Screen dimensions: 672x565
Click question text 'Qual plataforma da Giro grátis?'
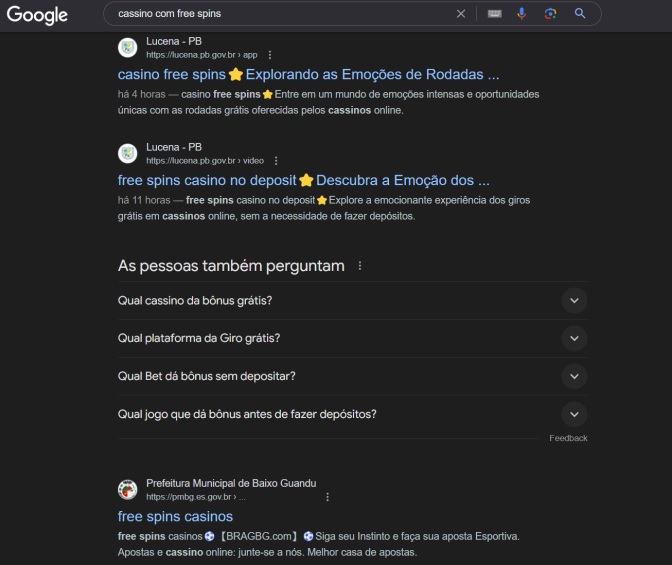(199, 338)
